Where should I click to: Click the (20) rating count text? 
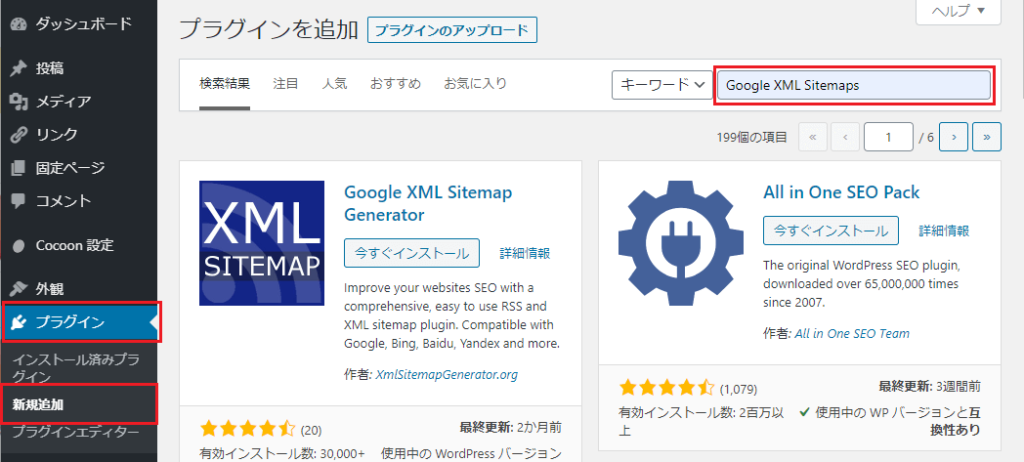pos(311,430)
